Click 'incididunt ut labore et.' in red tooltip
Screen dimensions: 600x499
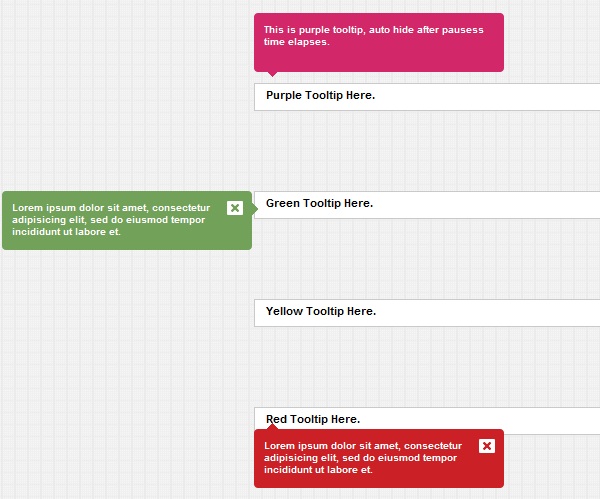[318, 470]
